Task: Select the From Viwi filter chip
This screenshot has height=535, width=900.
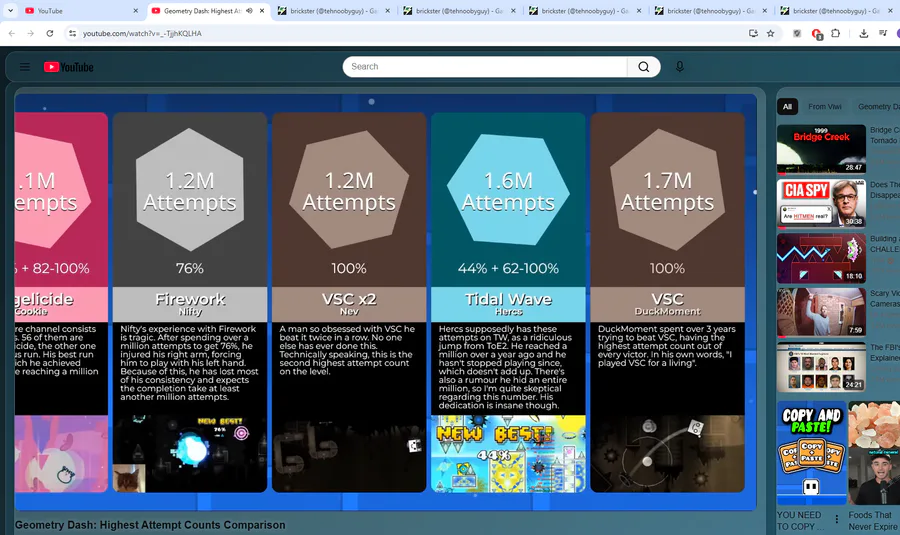Action: (825, 107)
